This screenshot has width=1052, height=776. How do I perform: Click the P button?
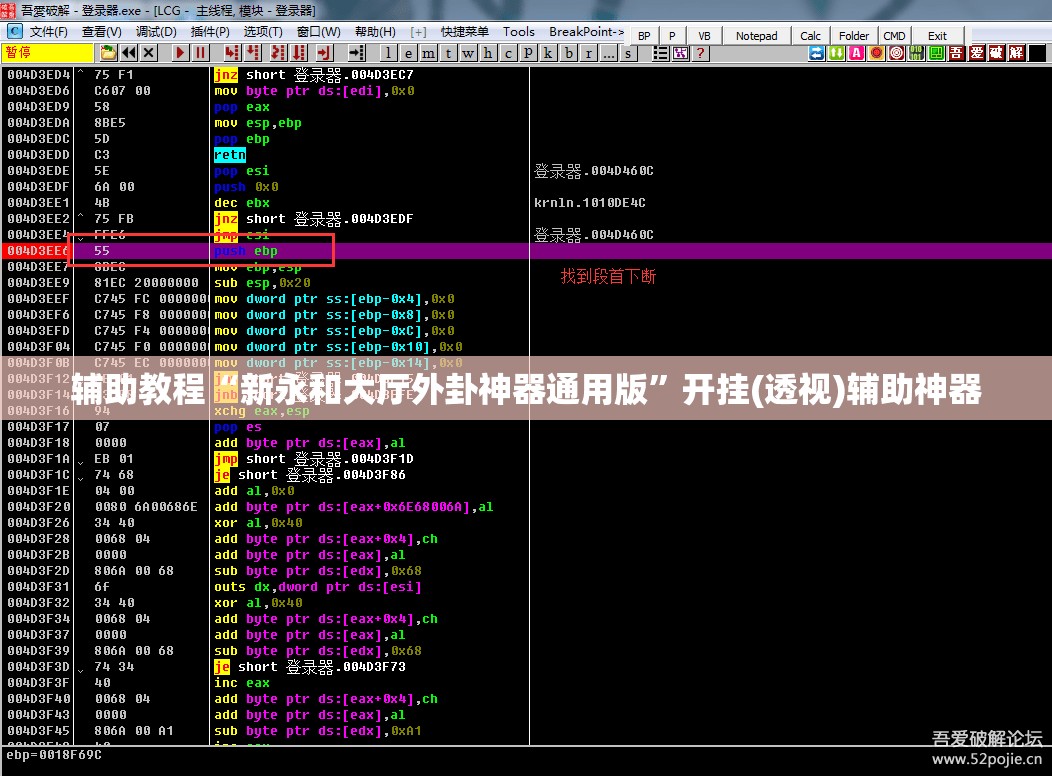click(672, 36)
